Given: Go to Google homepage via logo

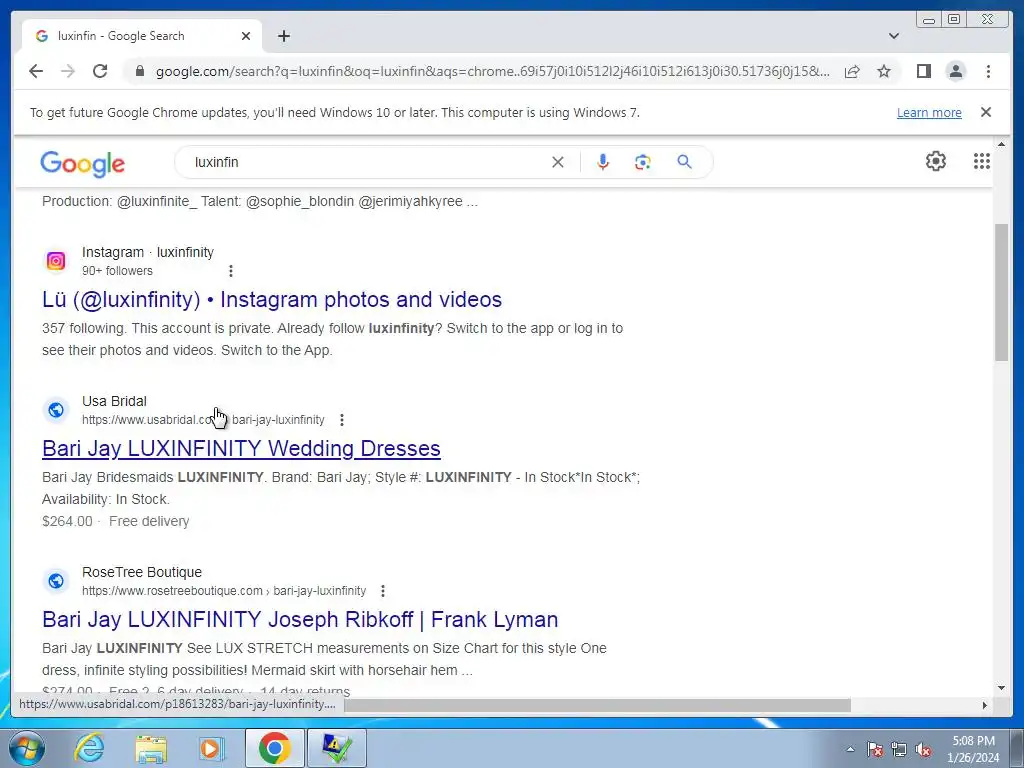Looking at the screenshot, I should tap(82, 163).
